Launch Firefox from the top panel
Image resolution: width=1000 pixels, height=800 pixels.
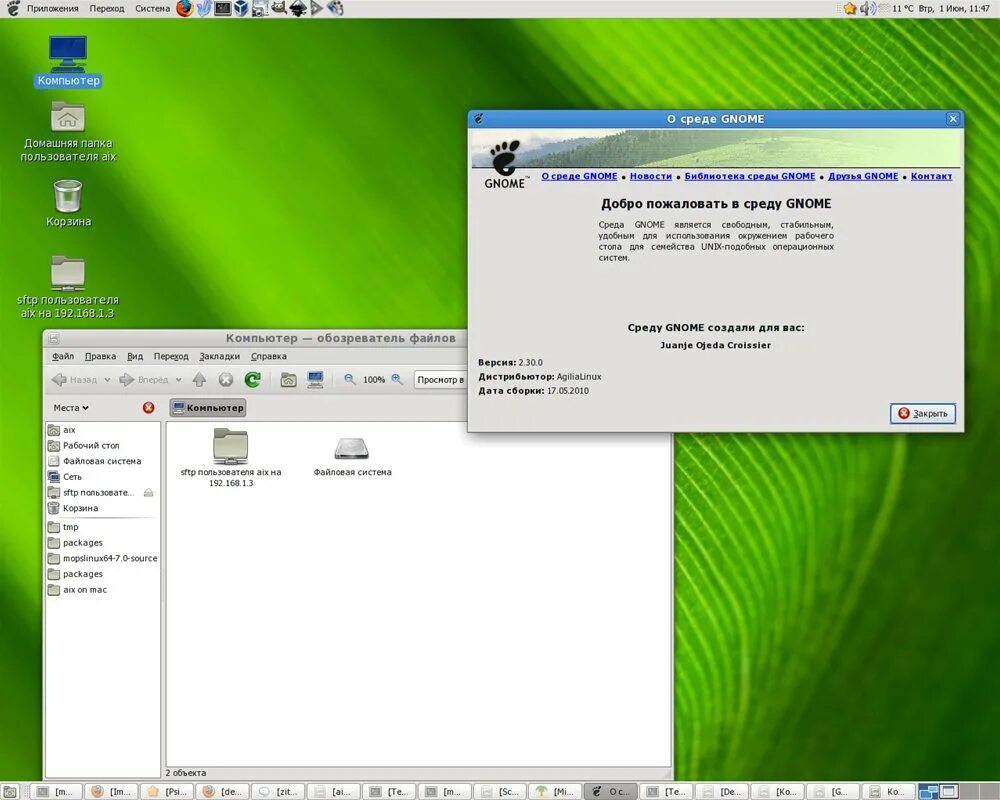[x=186, y=8]
